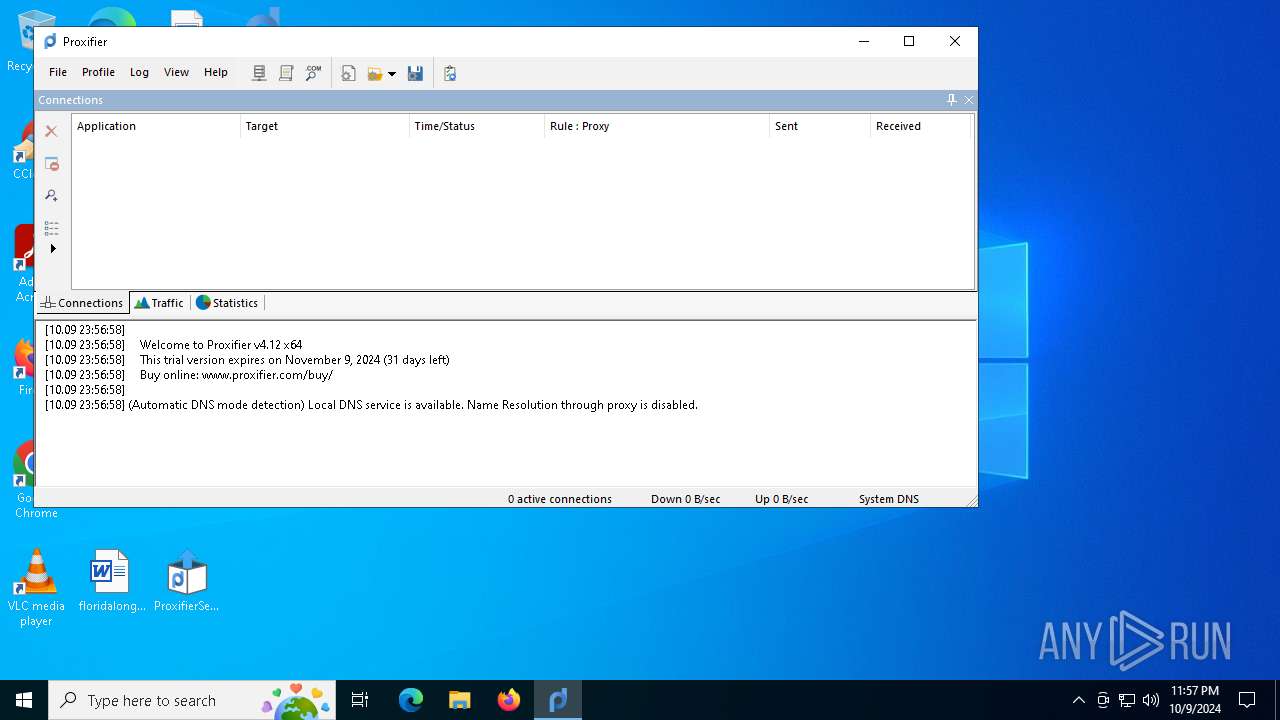Click the trial version expires log line

click(295, 360)
